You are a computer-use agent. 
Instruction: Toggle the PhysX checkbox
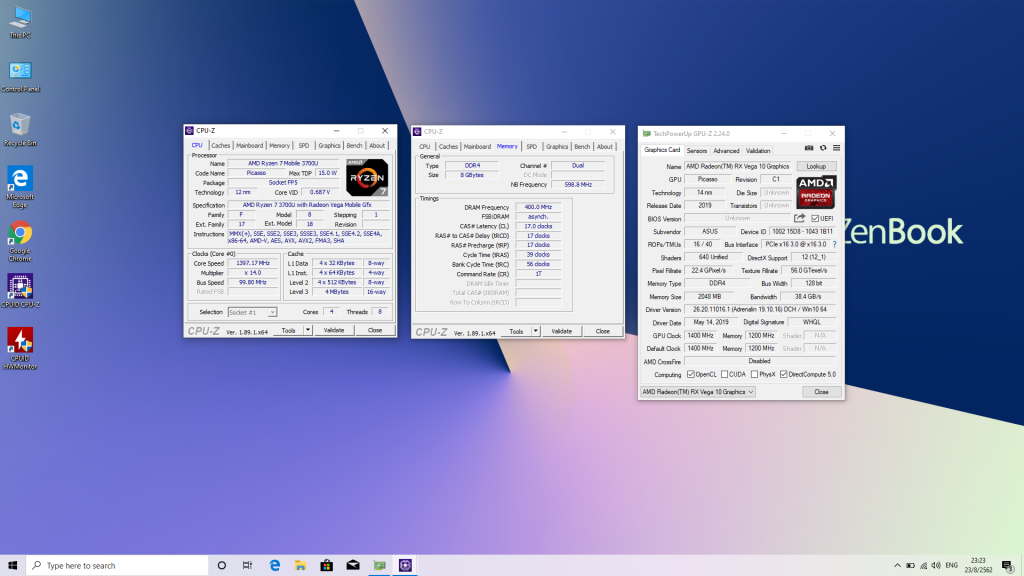[x=754, y=374]
